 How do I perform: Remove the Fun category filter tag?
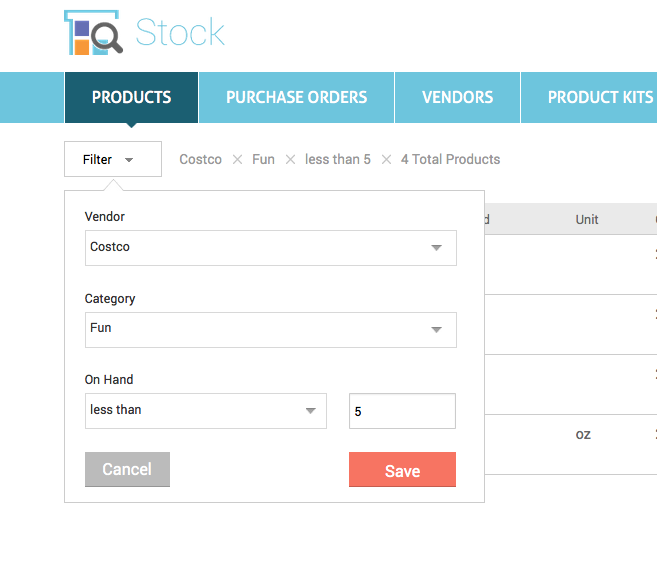pyautogui.click(x=290, y=160)
